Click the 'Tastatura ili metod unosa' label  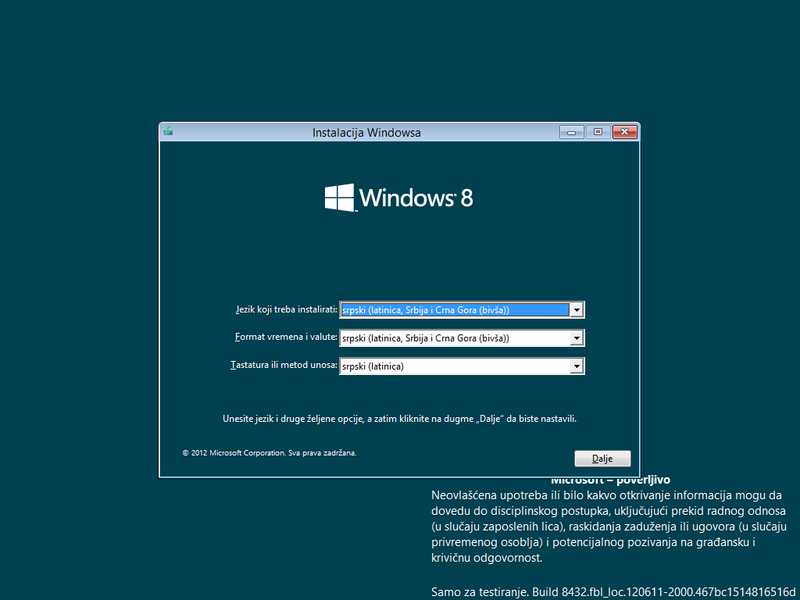(x=284, y=365)
